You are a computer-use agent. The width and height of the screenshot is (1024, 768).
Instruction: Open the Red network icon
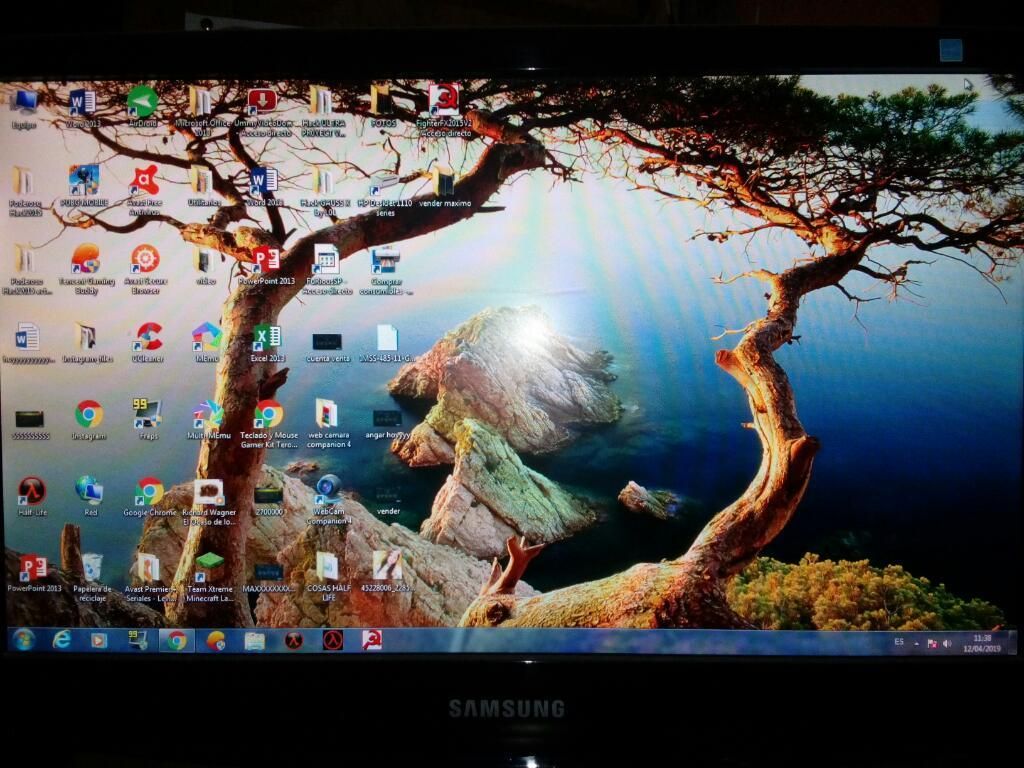pos(90,496)
